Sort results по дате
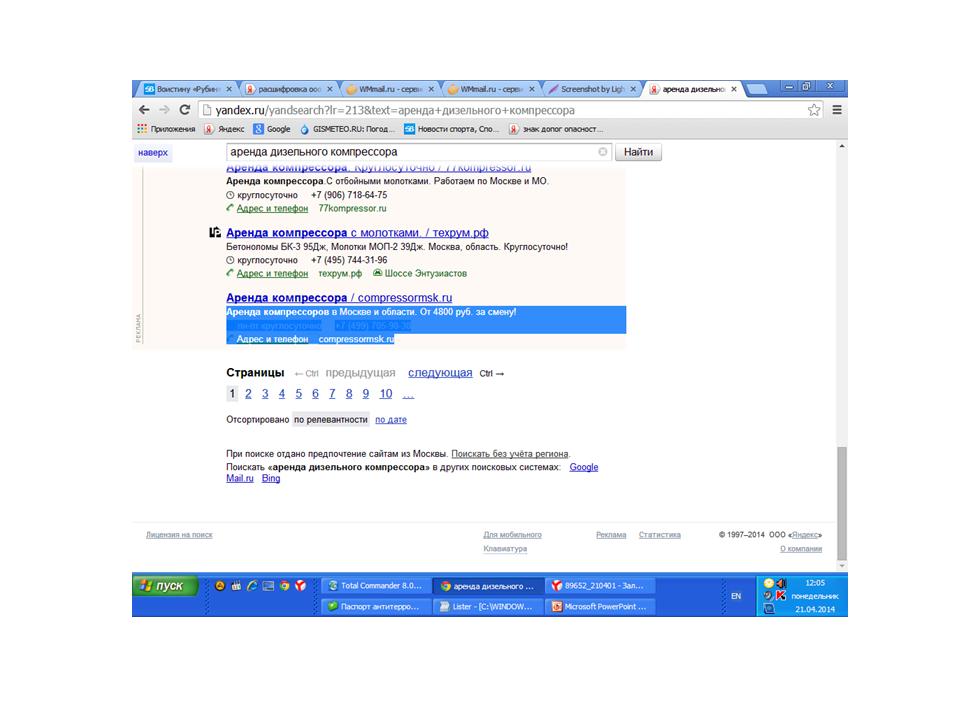The image size is (960, 720). point(391,419)
